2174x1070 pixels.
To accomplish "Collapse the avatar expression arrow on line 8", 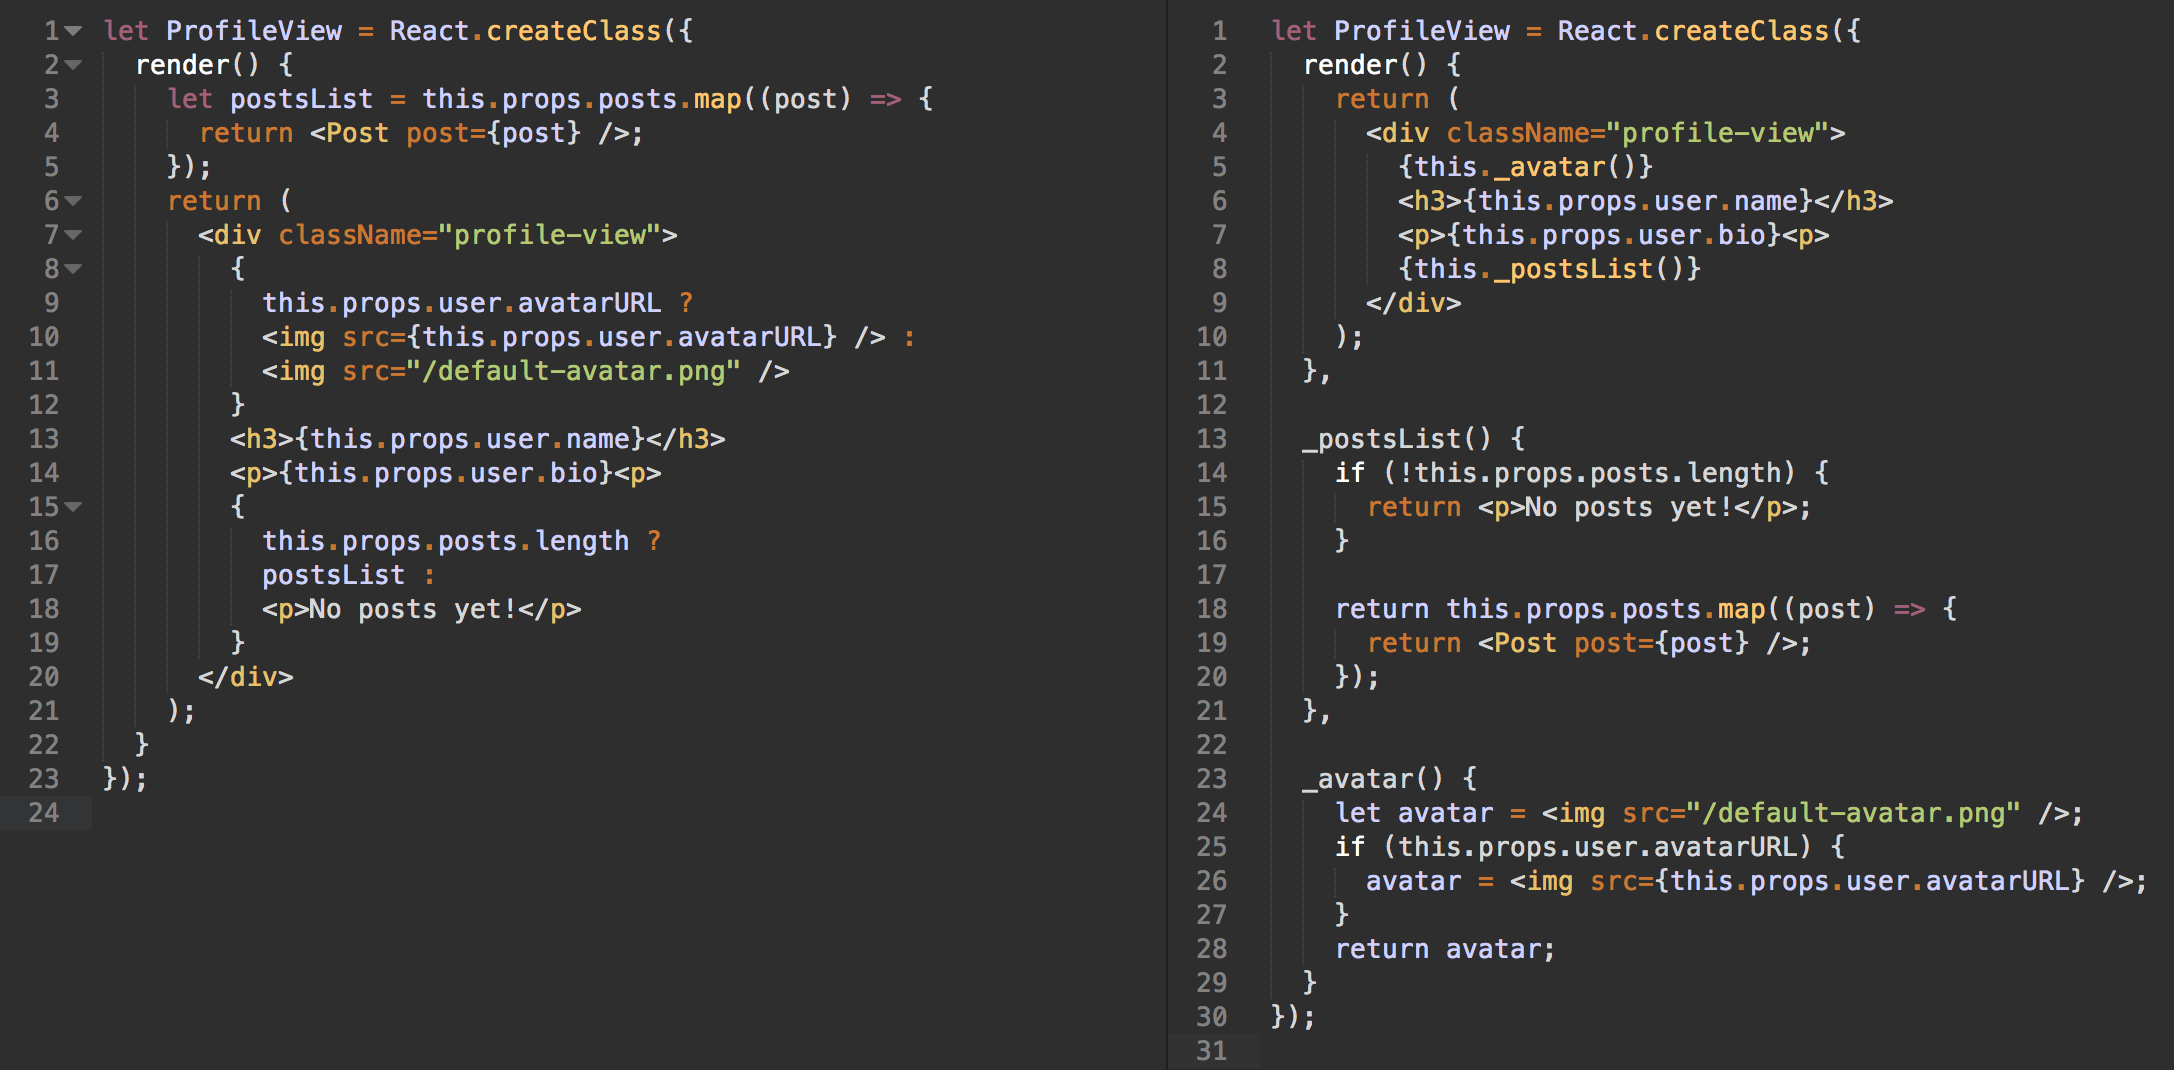I will coord(73,270).
